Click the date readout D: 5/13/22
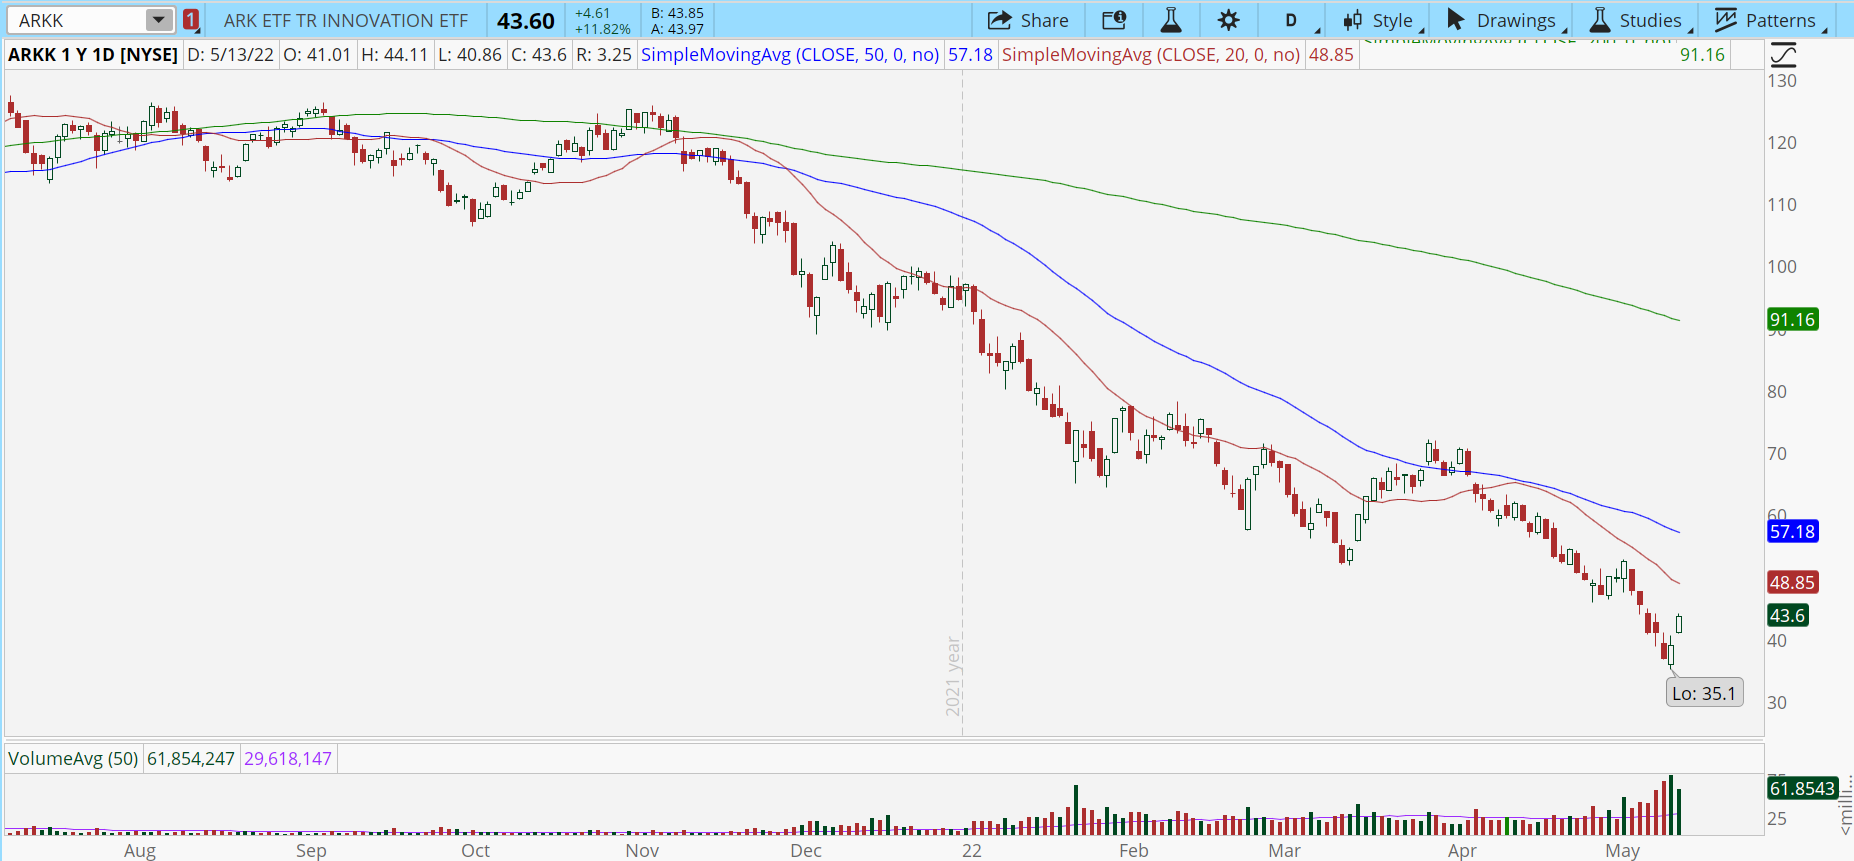1854x861 pixels. point(231,55)
